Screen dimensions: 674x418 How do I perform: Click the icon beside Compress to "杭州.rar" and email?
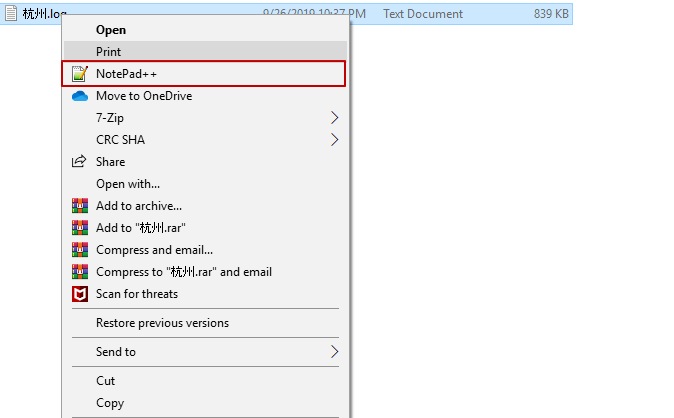click(80, 272)
